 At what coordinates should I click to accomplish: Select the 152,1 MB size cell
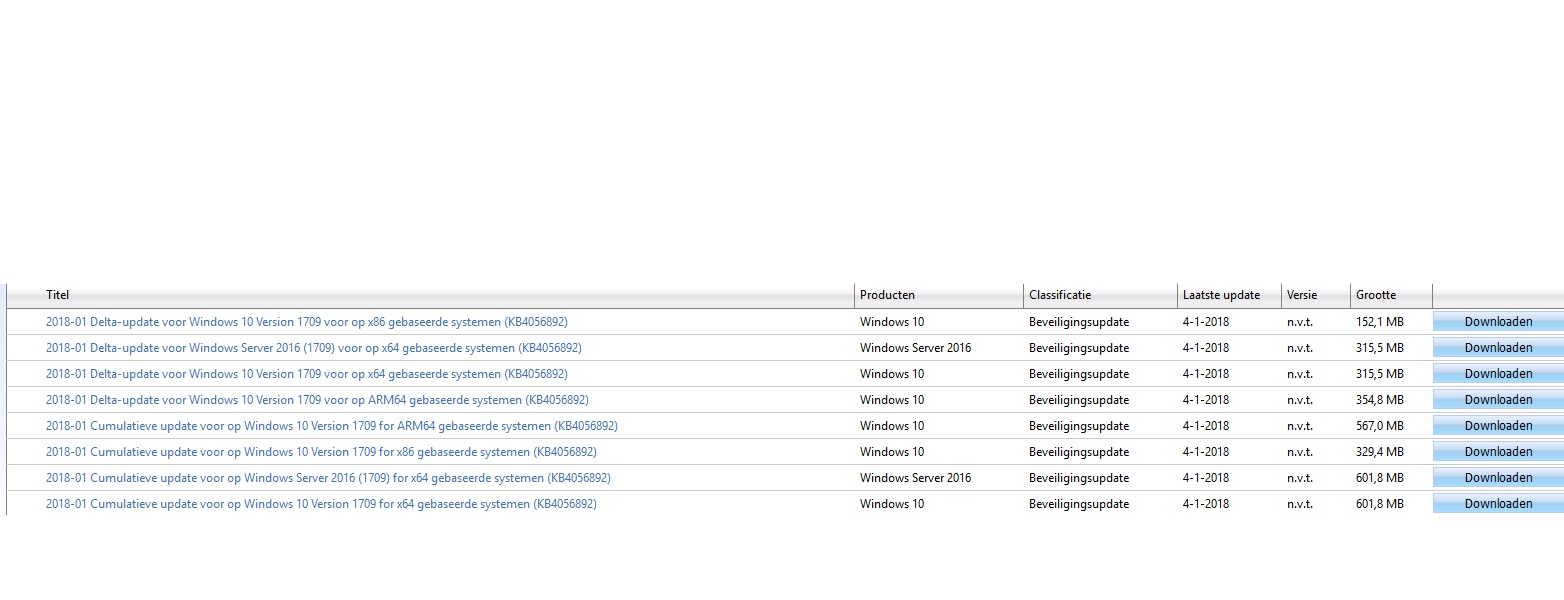point(1380,322)
